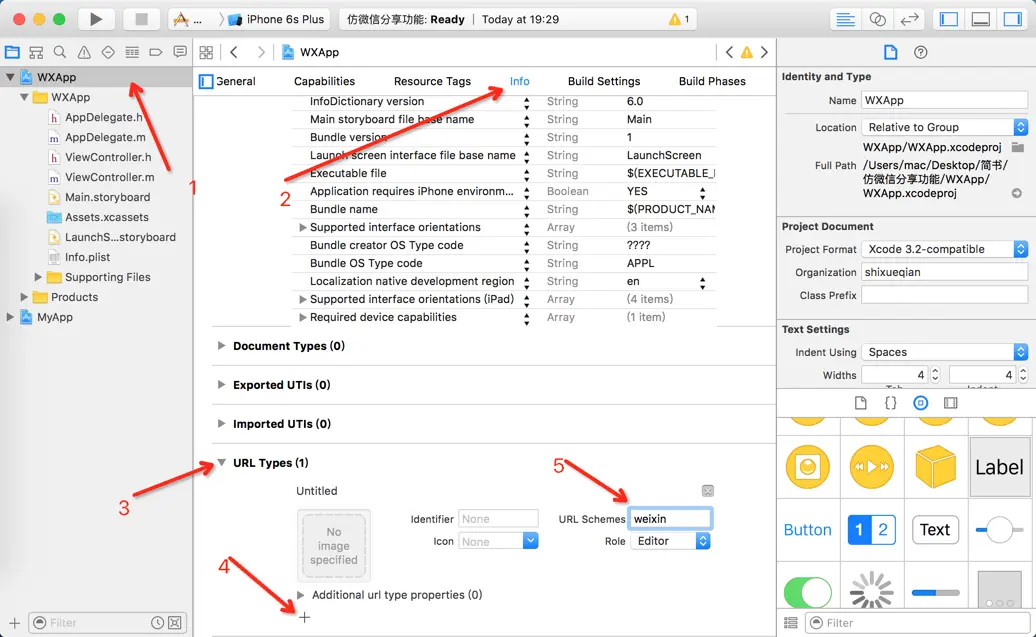Select iPhone 6s Plus run destination
Image resolution: width=1036 pixels, height=637 pixels.
point(278,19)
